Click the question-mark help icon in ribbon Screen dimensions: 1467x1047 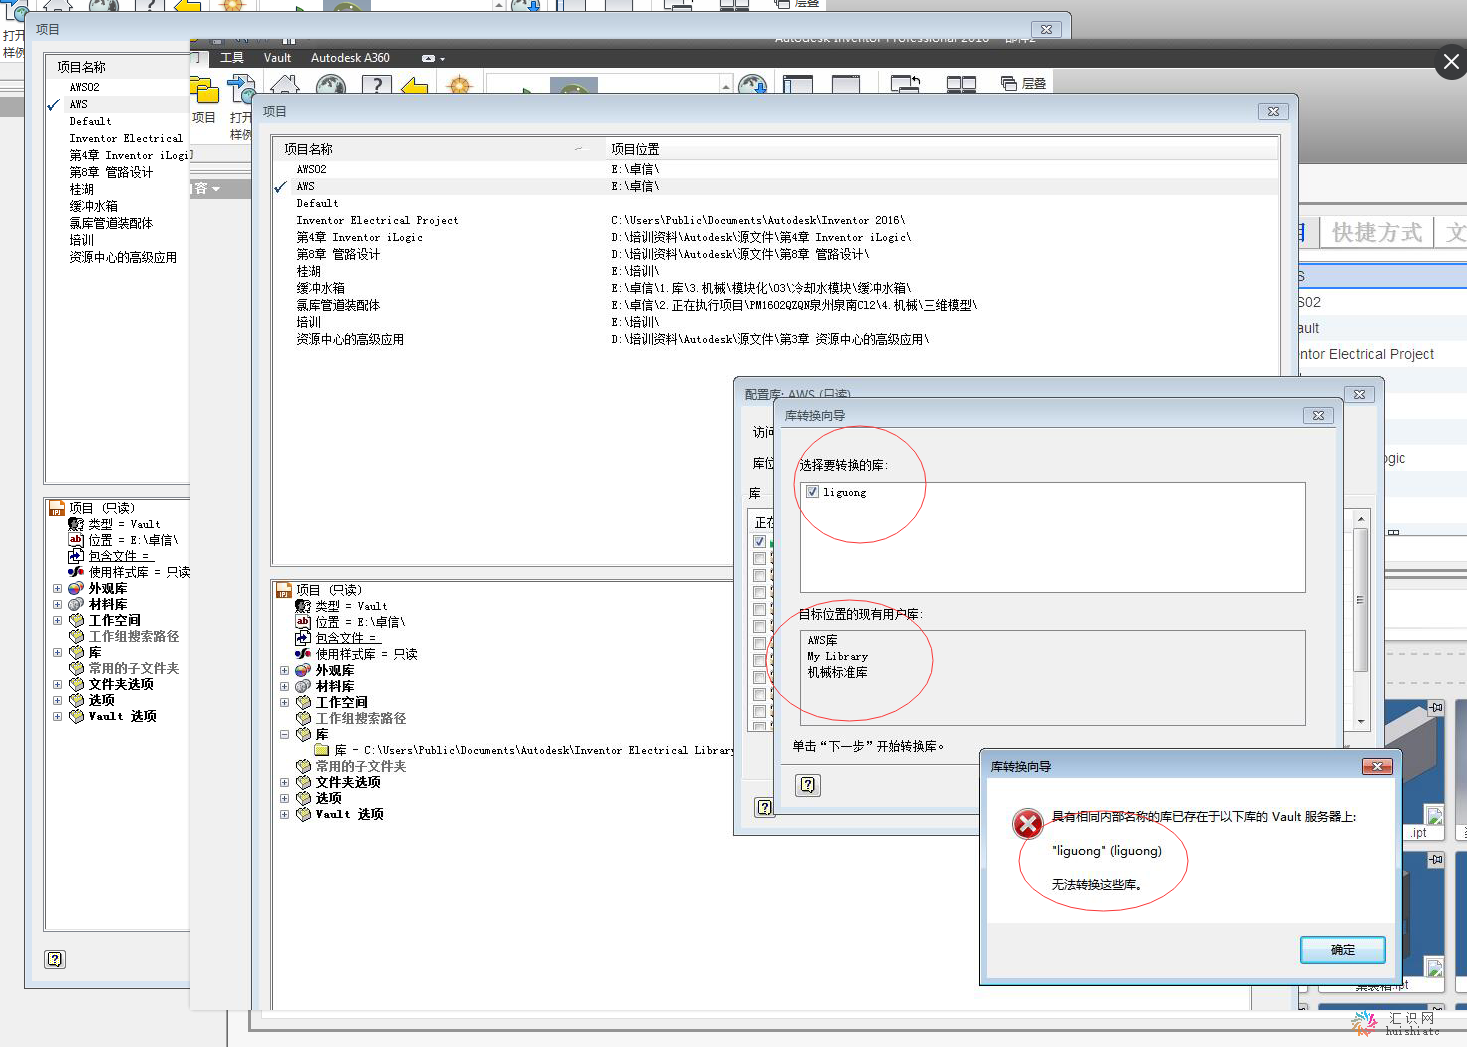(376, 86)
